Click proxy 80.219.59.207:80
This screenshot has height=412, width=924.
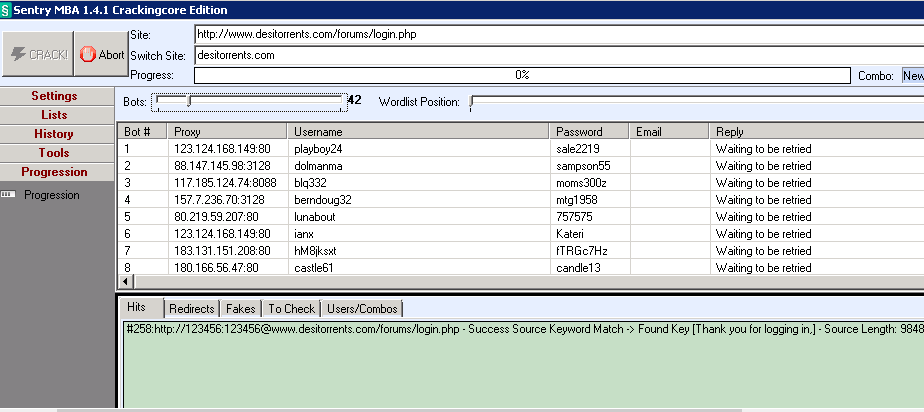click(x=216, y=217)
